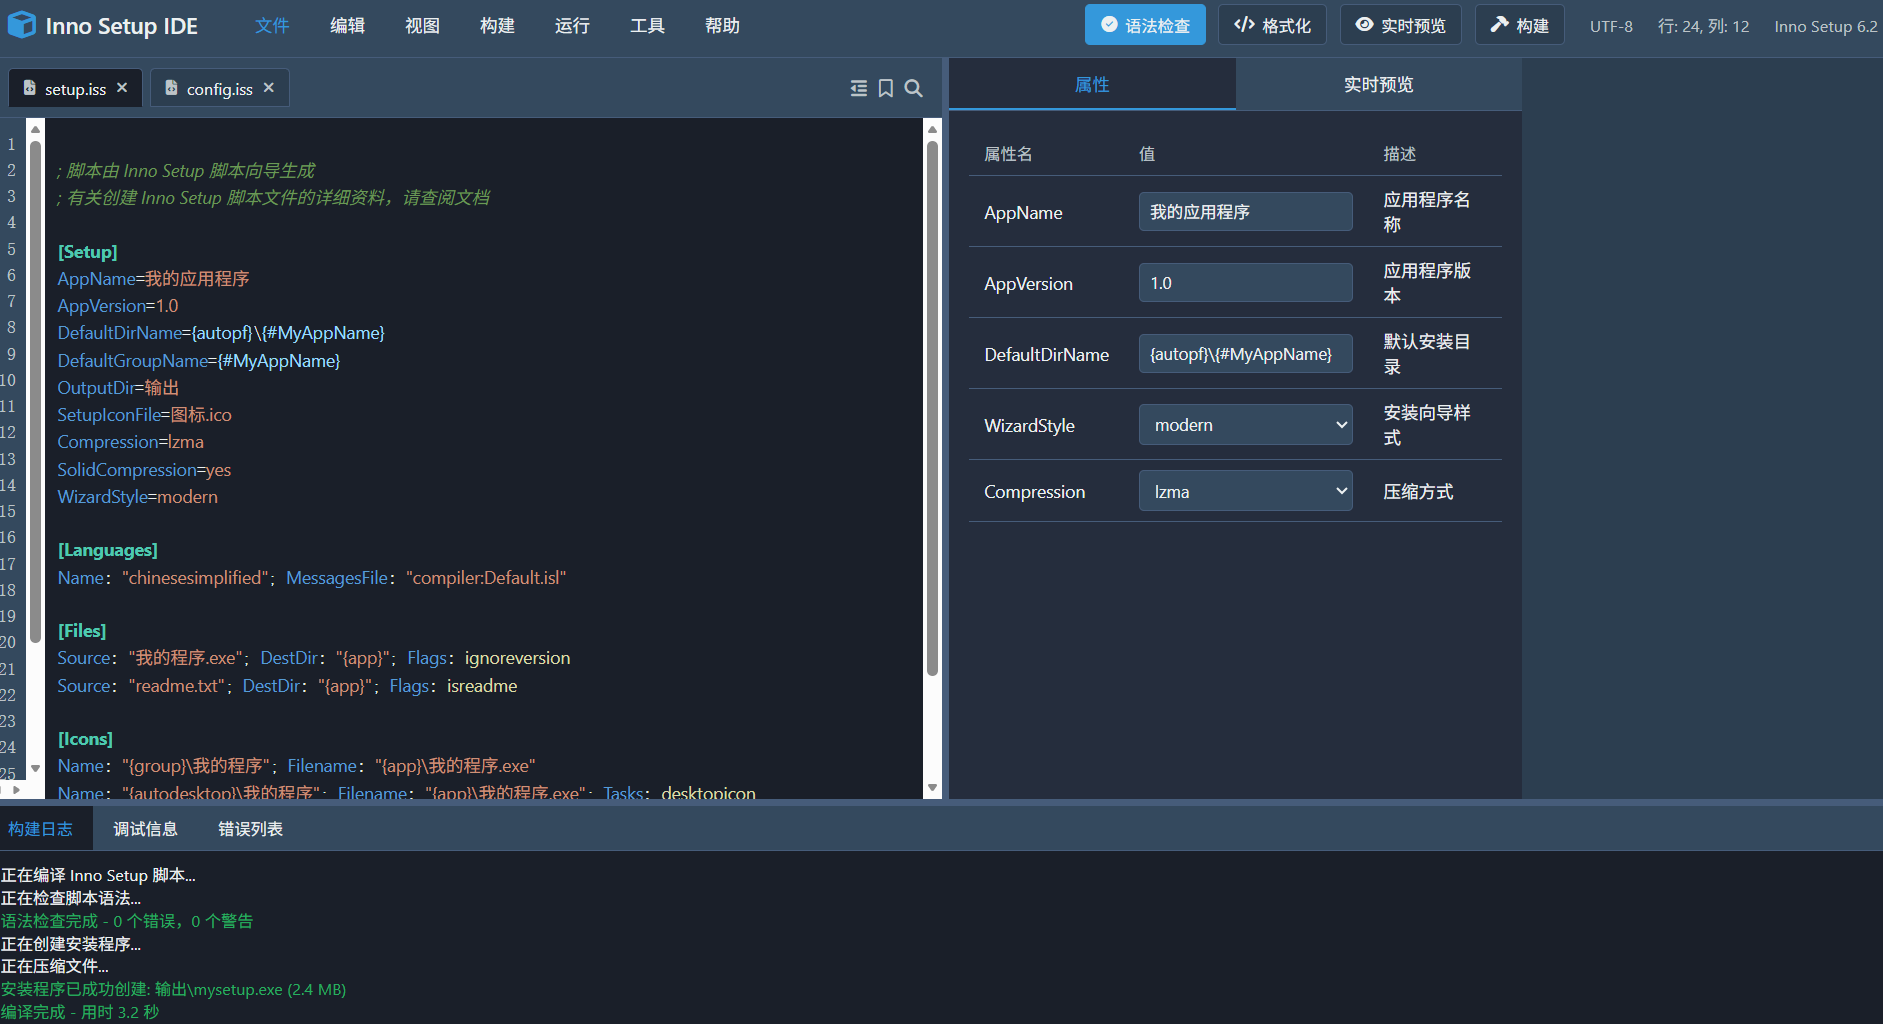Select the 实时预览 panel tab
This screenshot has width=1883, height=1024.
pyautogui.click(x=1379, y=85)
